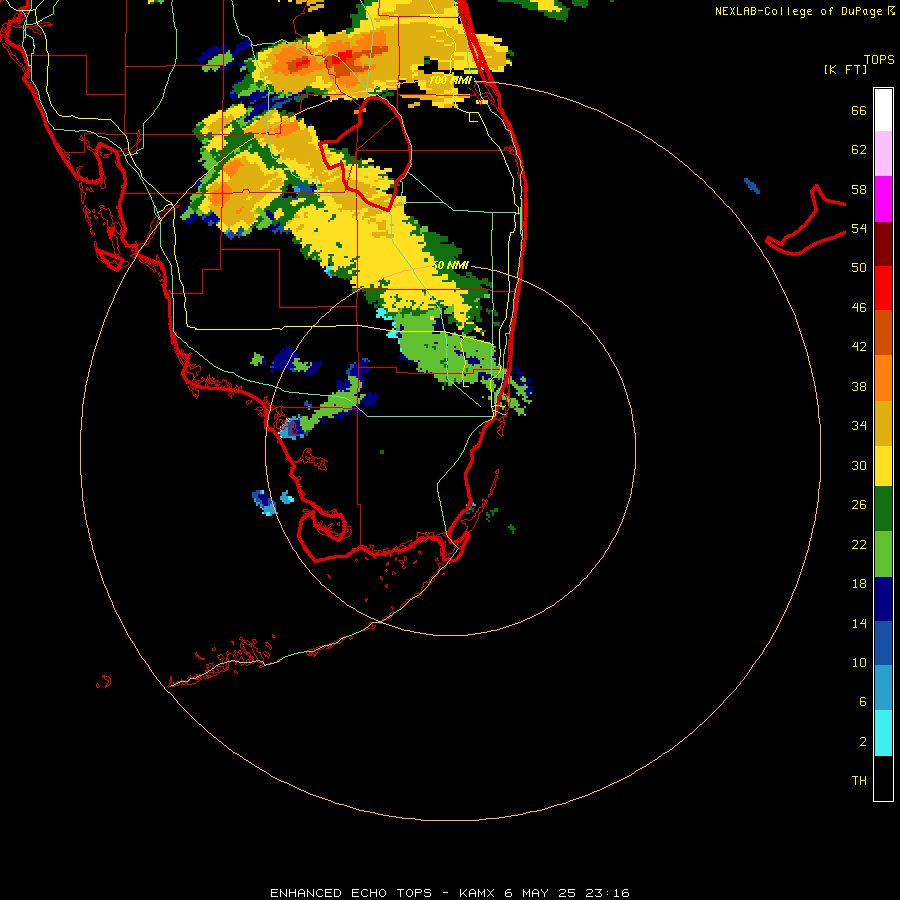Click the navy blue legend swatch
900x900 pixels.
(883, 599)
